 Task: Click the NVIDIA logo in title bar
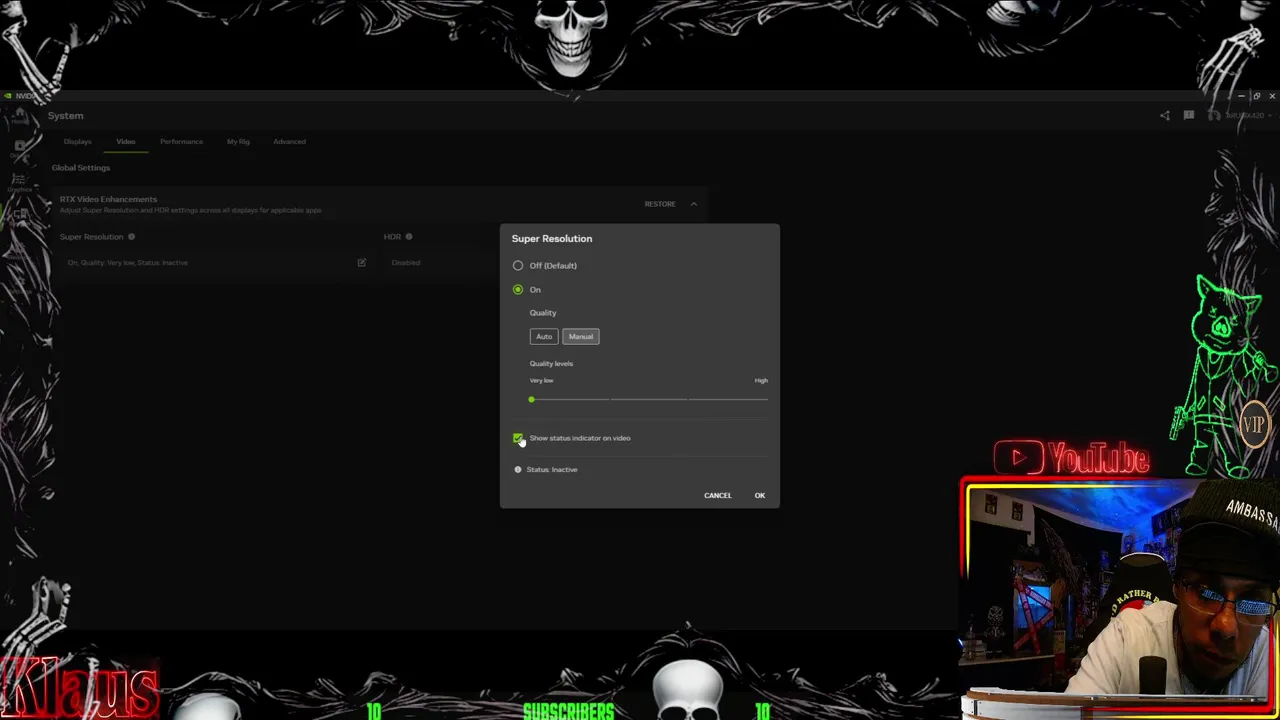pyautogui.click(x=8, y=96)
